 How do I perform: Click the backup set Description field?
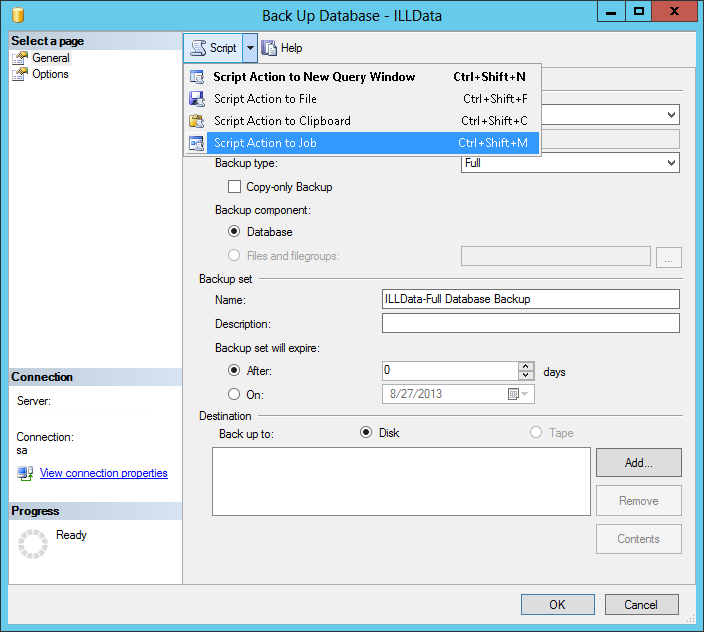click(530, 323)
